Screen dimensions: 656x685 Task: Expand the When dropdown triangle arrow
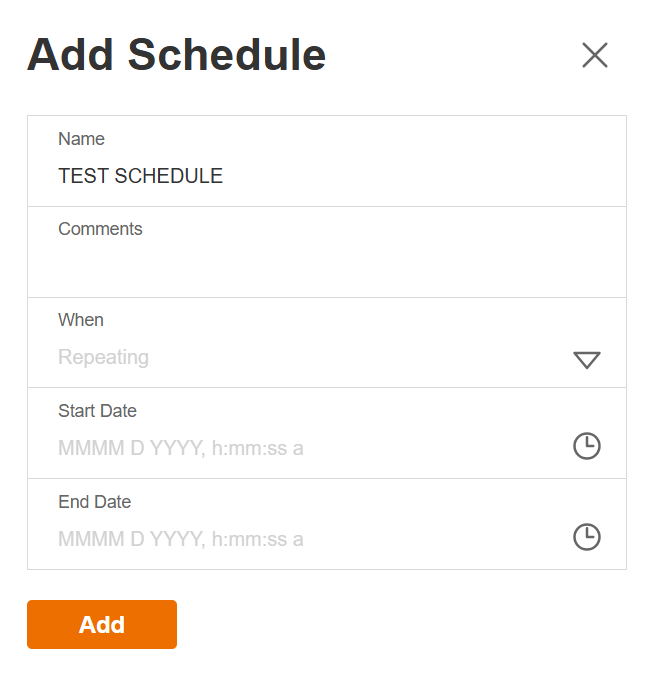pos(586,360)
